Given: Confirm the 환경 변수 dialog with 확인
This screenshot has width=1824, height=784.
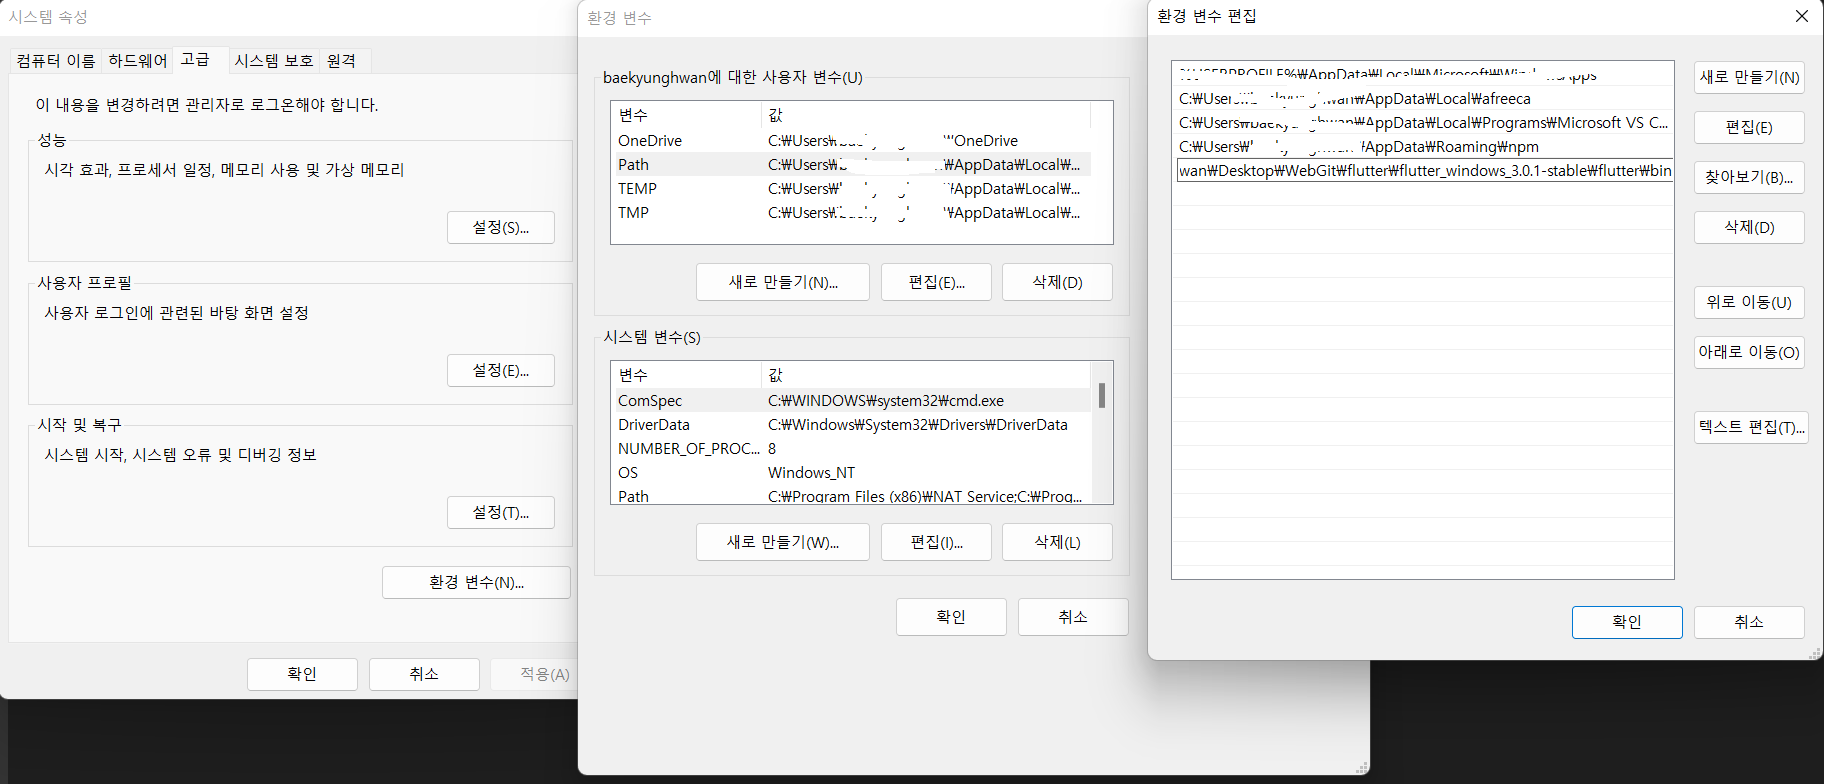Looking at the screenshot, I should pyautogui.click(x=951, y=617).
